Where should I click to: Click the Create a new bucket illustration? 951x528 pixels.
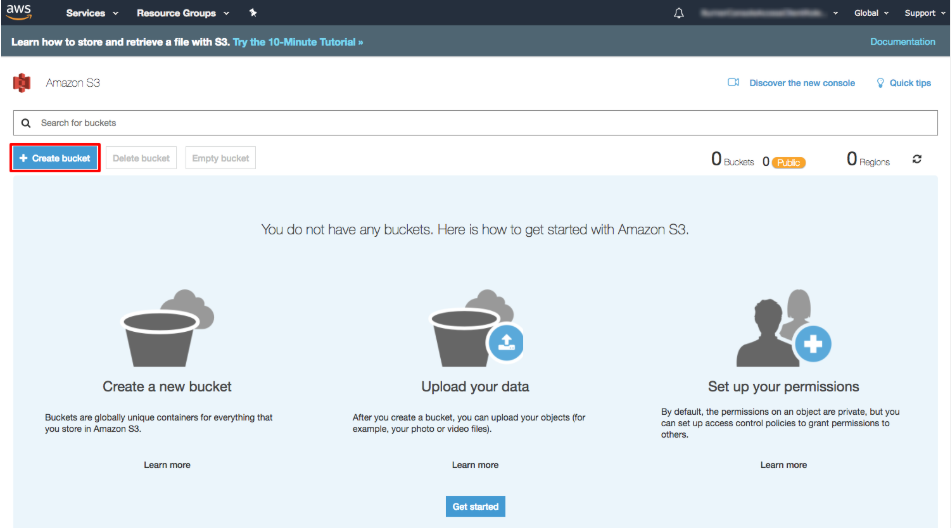(167, 328)
